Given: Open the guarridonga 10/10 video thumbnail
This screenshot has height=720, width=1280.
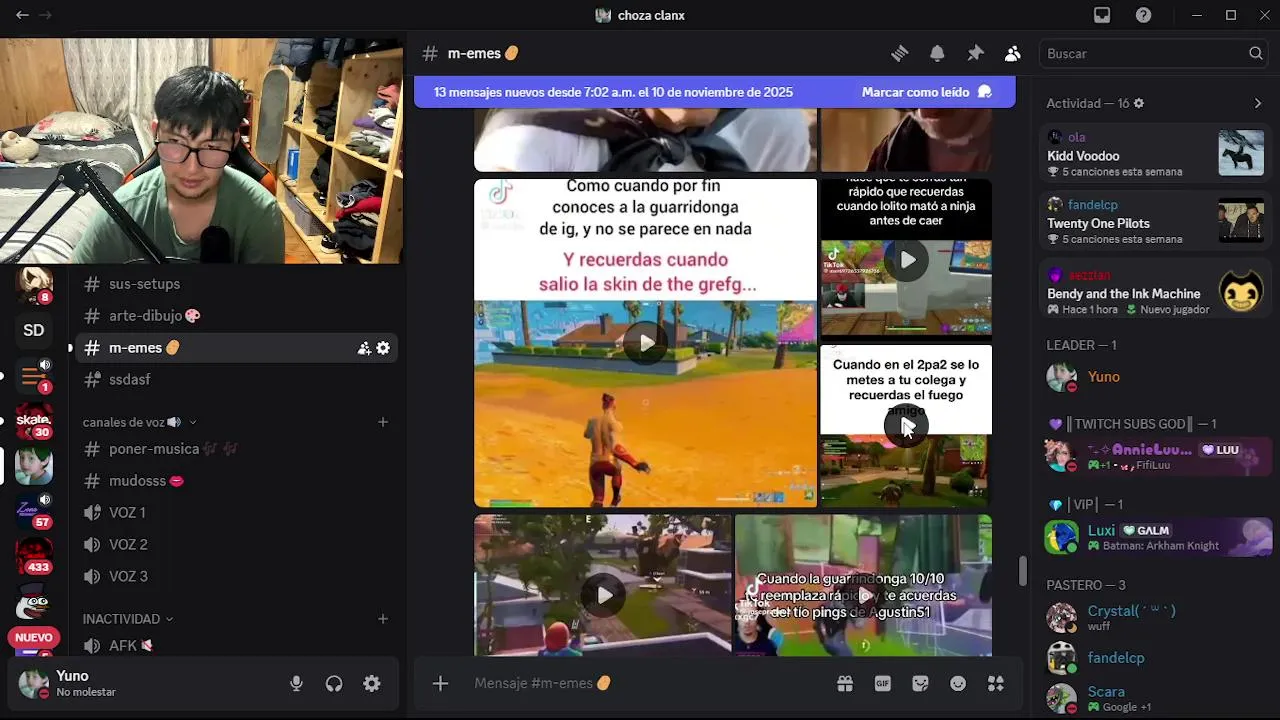Looking at the screenshot, I should coord(864,585).
